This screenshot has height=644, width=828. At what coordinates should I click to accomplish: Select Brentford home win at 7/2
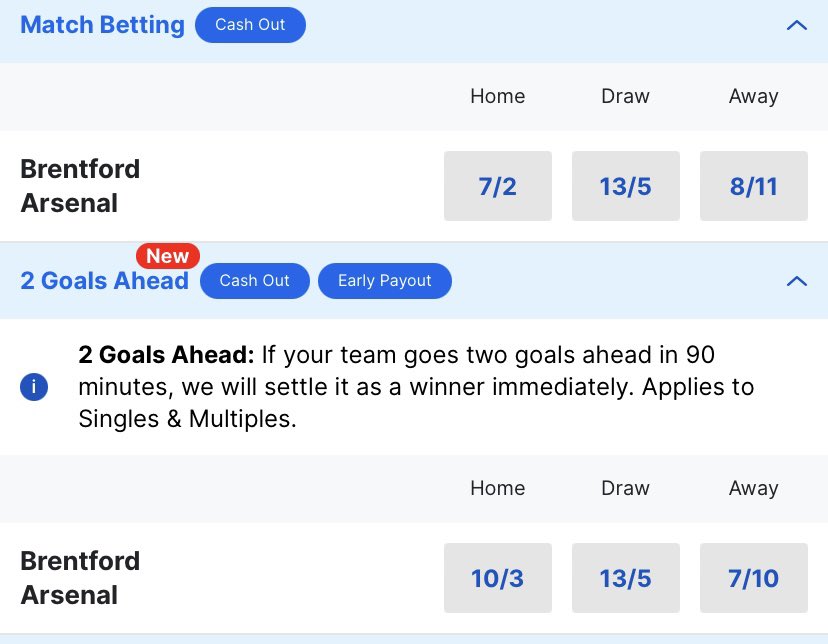(x=498, y=186)
